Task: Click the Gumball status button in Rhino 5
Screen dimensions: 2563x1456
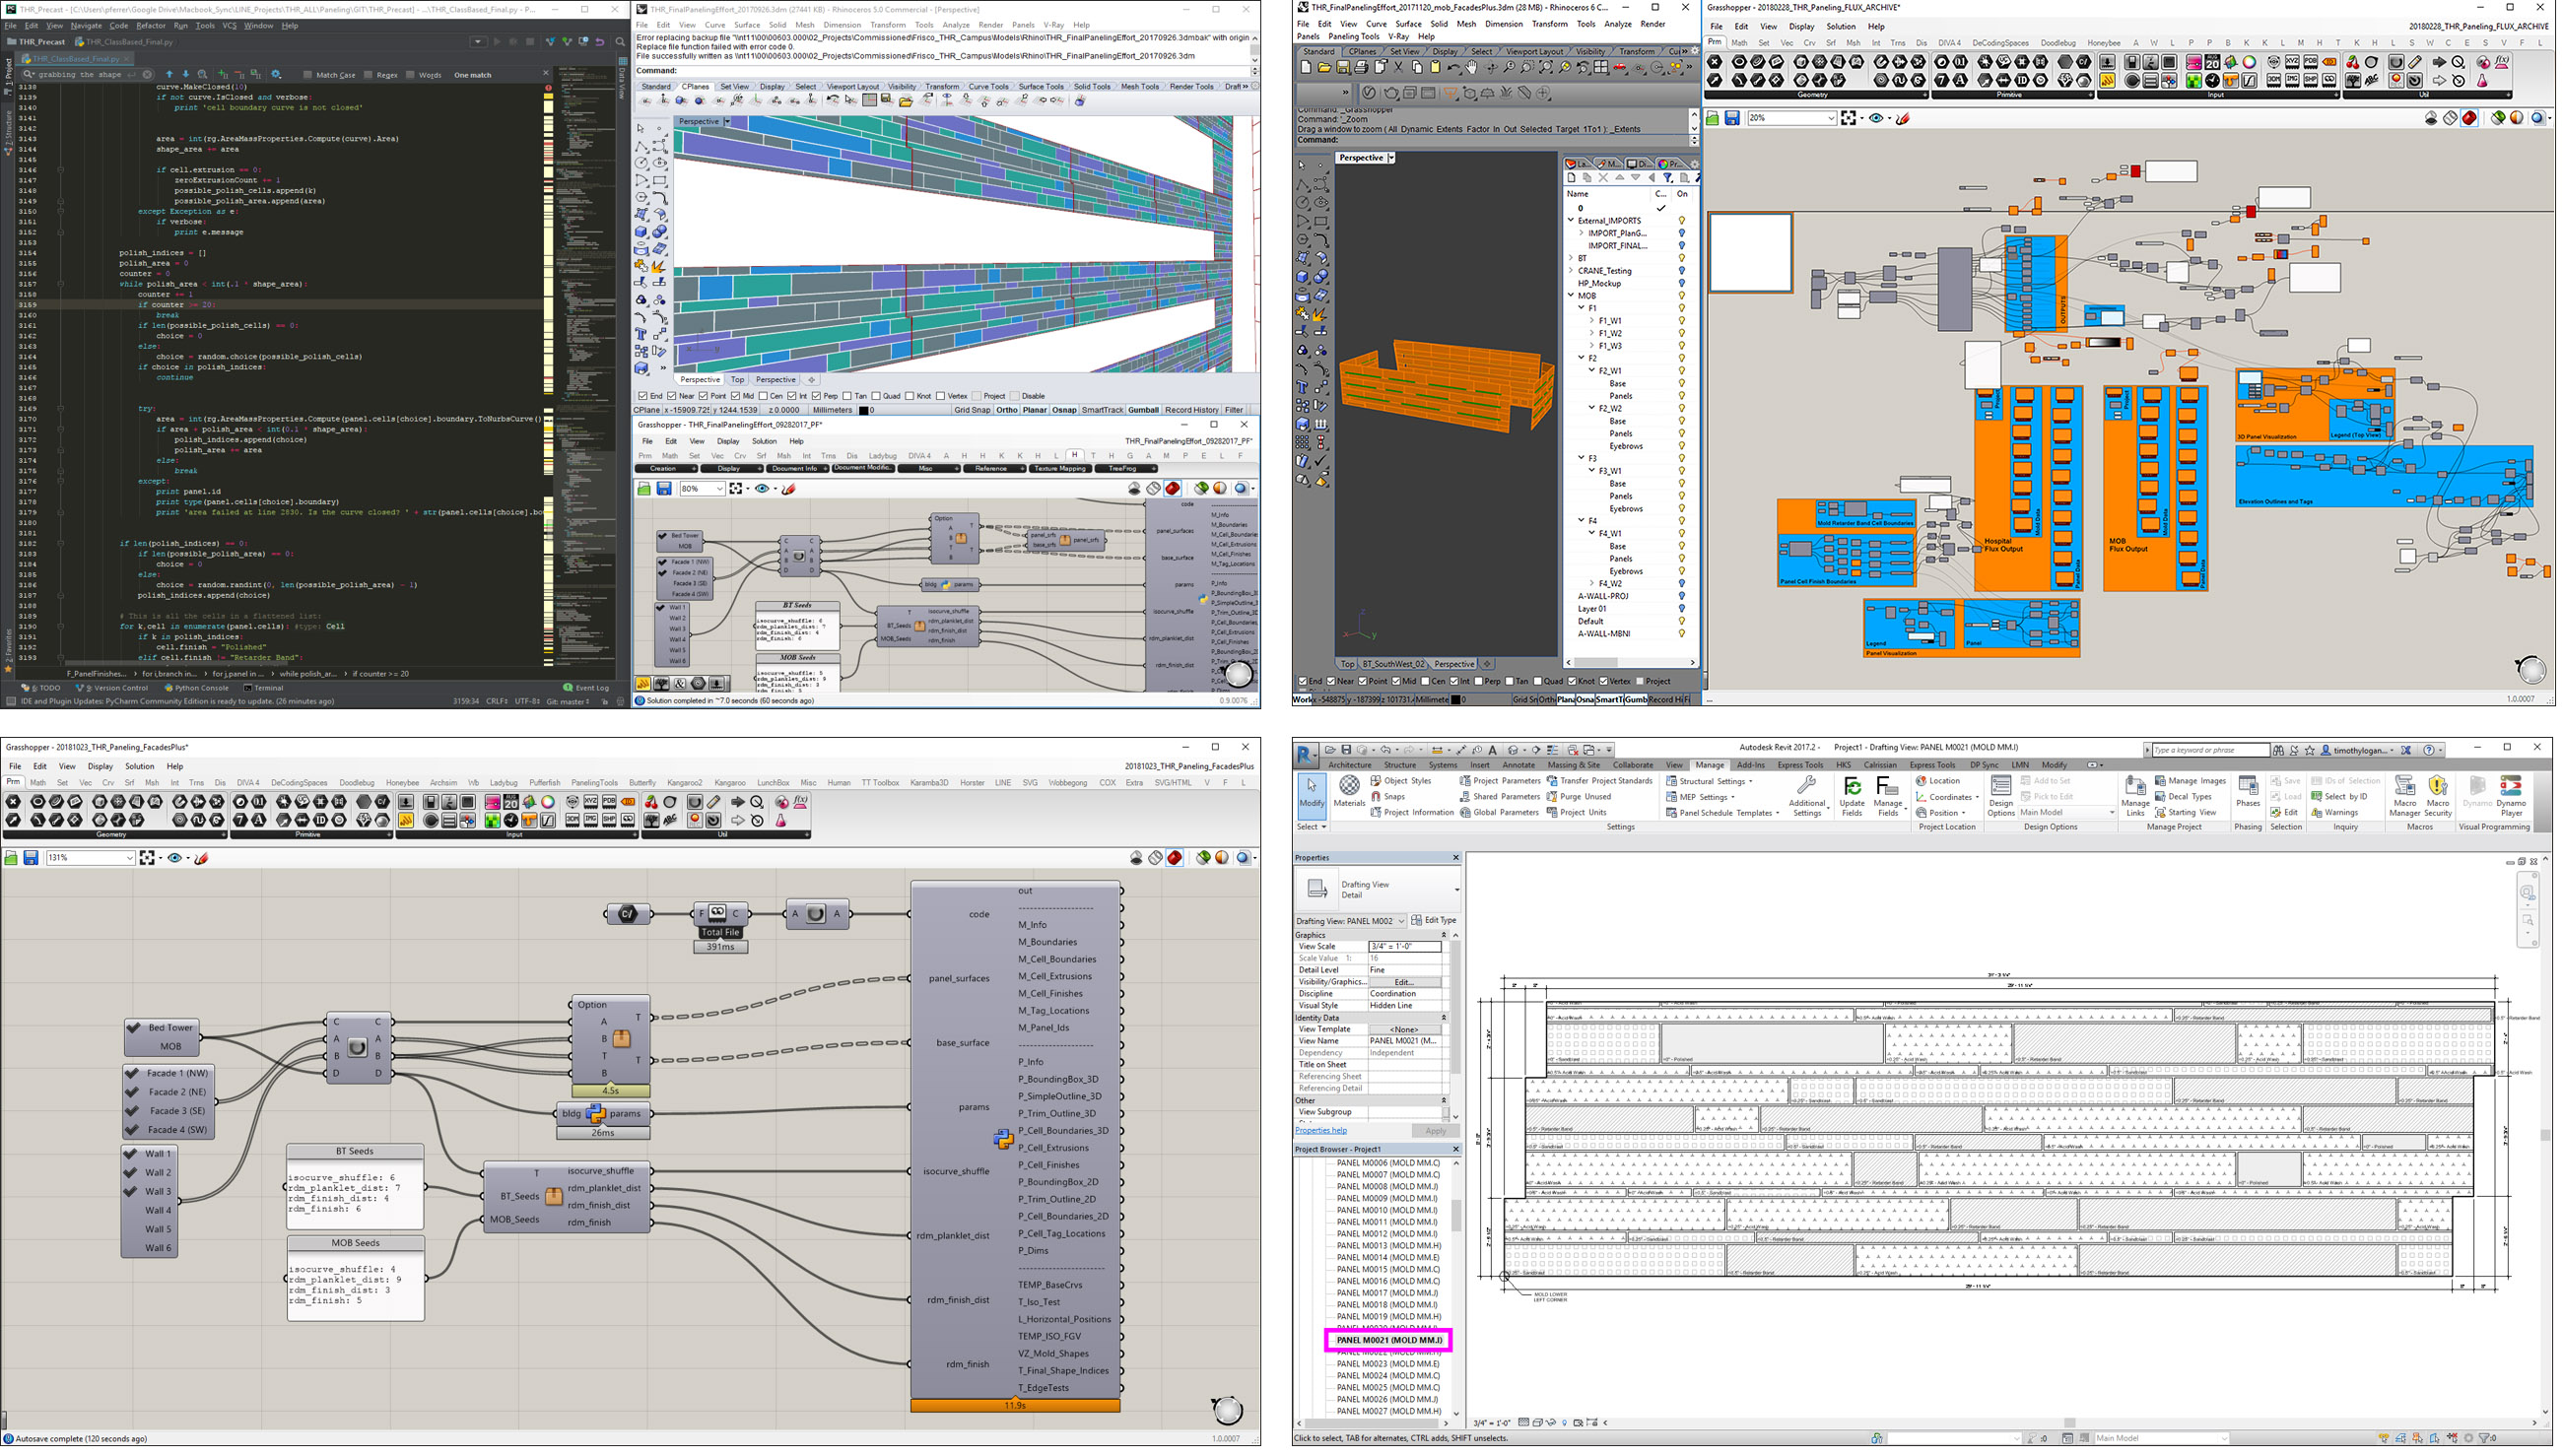Action: coord(1143,410)
